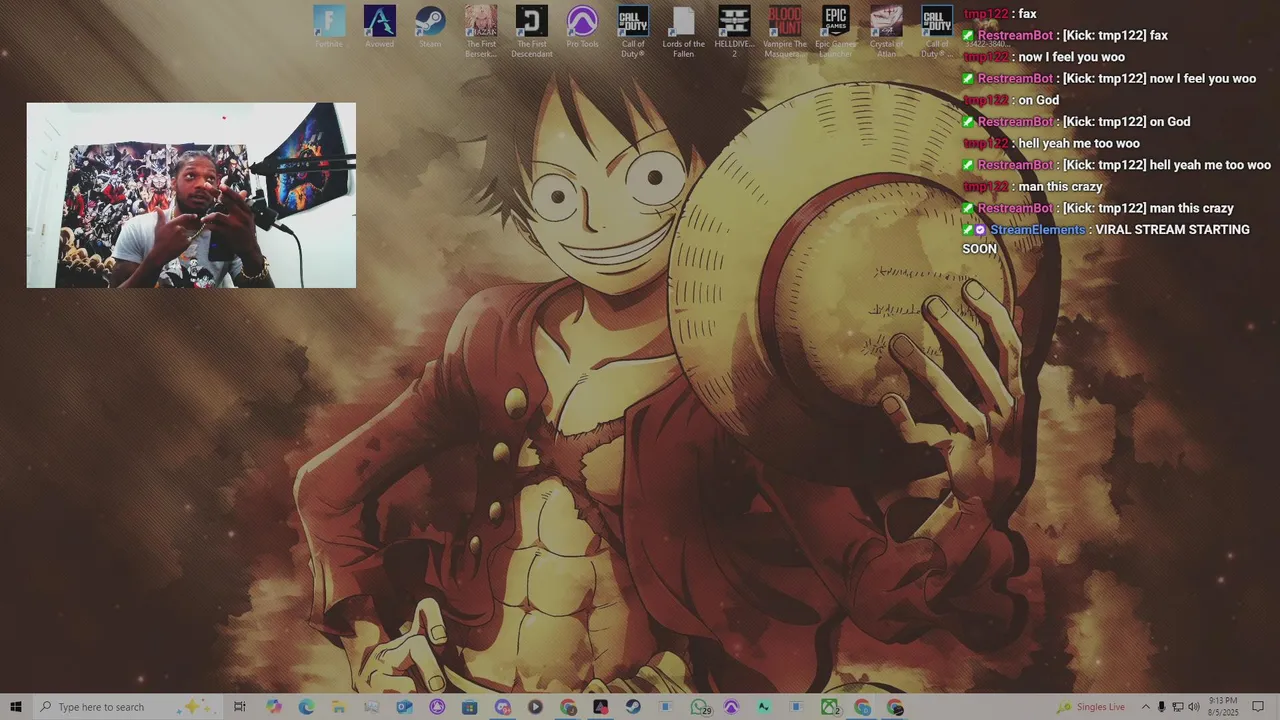
Task: Click StreamElements 'VIRAL STREAM STARTING SOON' message
Action: click(x=1106, y=239)
